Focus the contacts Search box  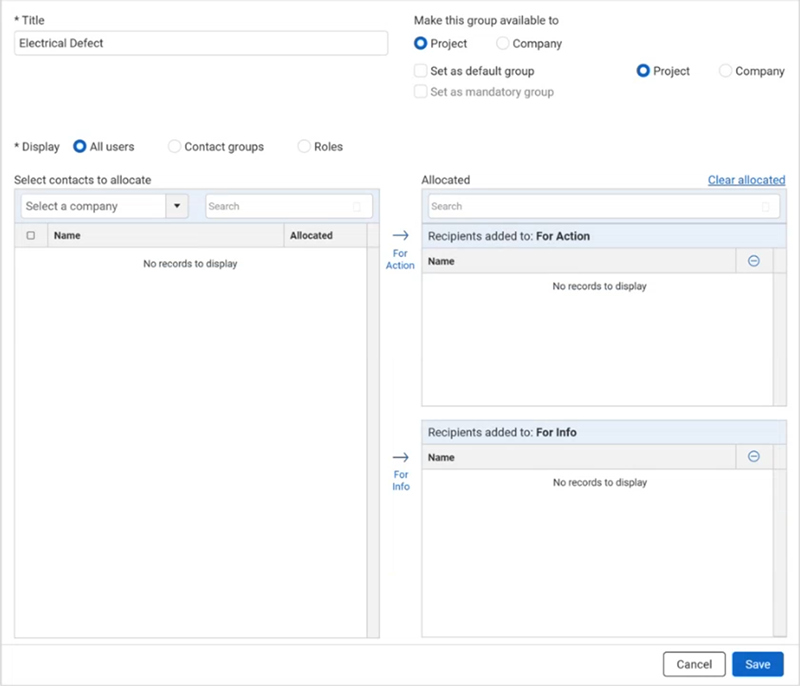[x=289, y=206]
